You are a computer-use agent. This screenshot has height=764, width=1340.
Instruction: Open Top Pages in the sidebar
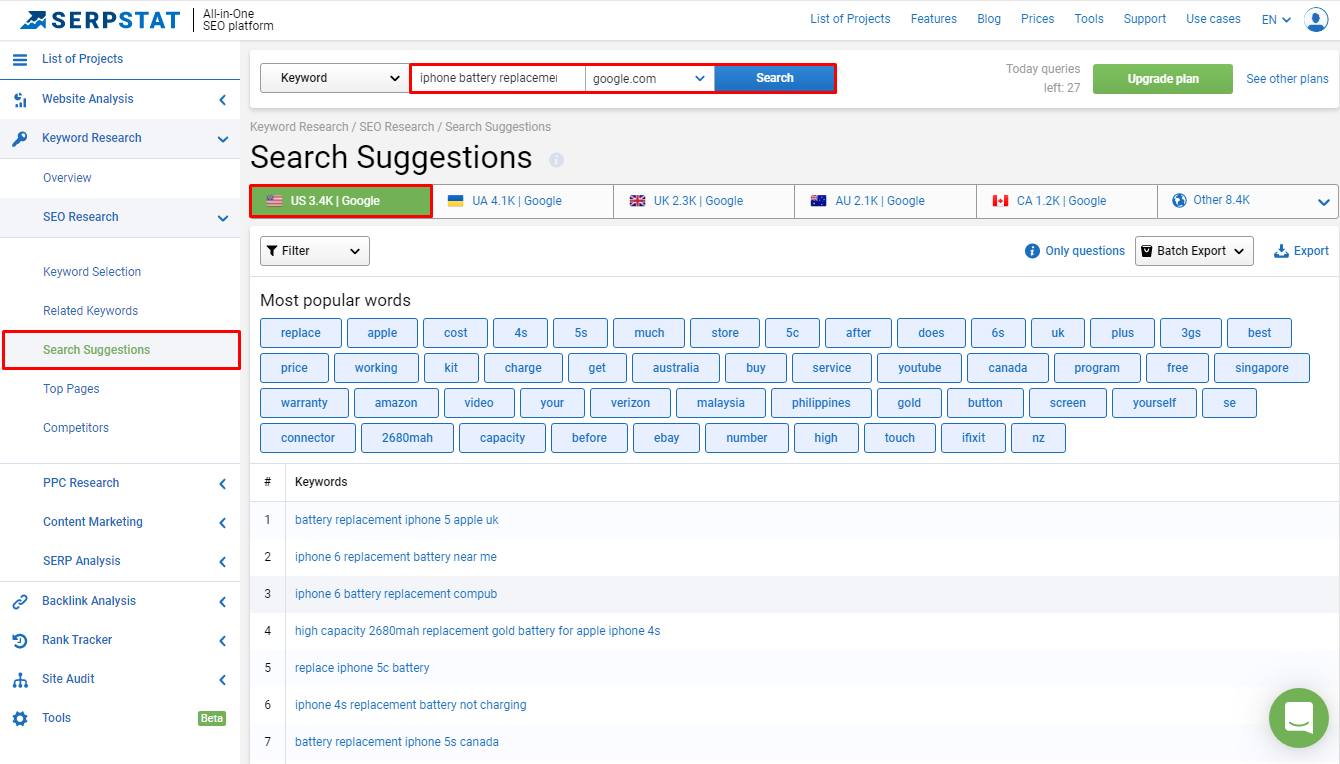[71, 389]
